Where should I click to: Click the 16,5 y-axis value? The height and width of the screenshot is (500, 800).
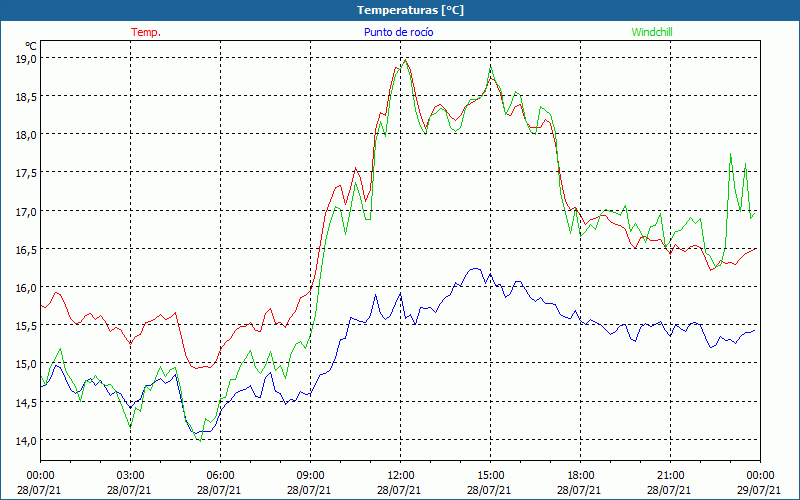pos(26,249)
